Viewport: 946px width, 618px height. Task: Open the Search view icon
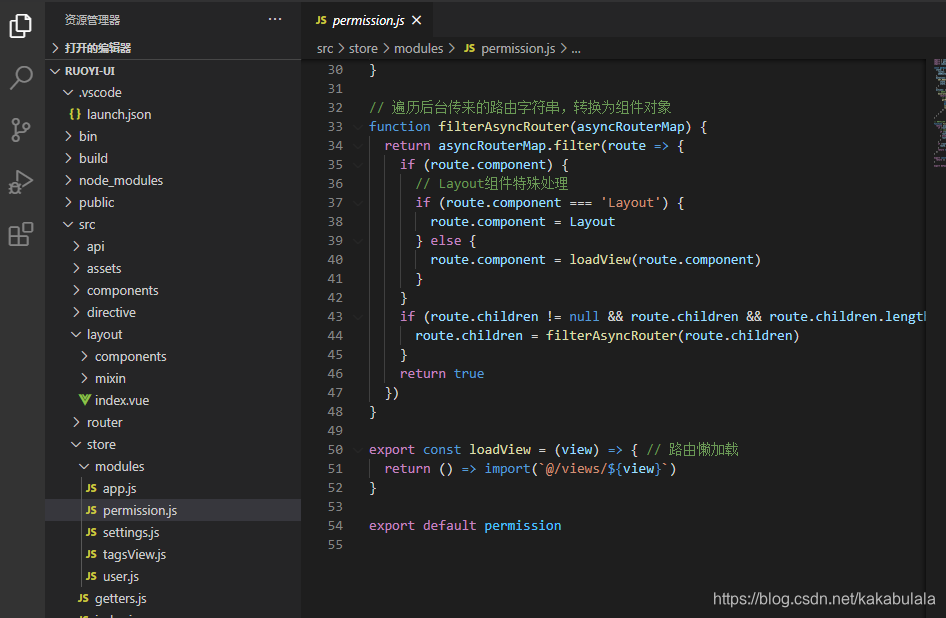click(21, 77)
